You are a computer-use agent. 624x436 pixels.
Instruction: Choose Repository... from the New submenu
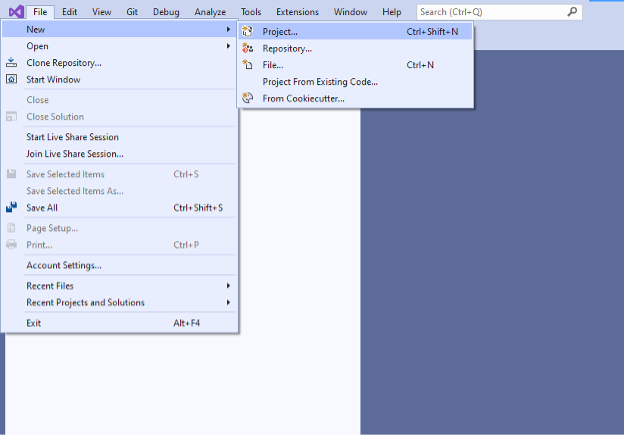(x=355, y=48)
